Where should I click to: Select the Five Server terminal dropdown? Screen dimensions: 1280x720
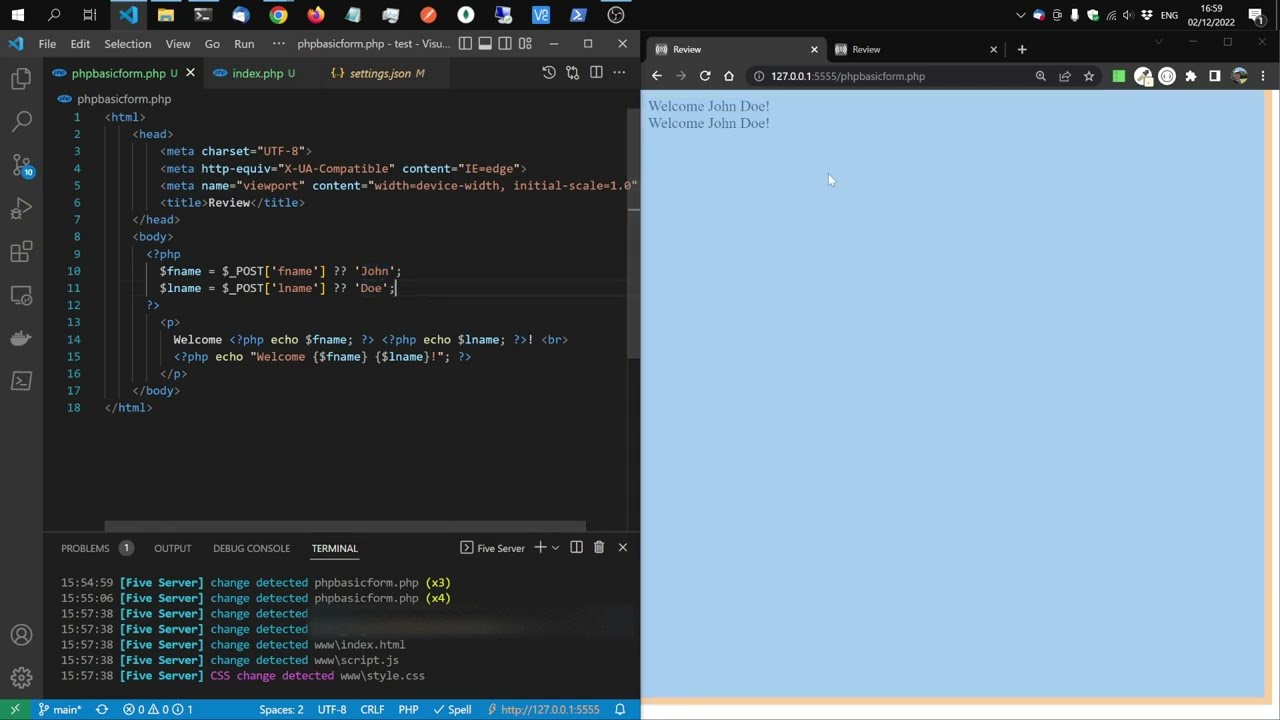coord(492,548)
